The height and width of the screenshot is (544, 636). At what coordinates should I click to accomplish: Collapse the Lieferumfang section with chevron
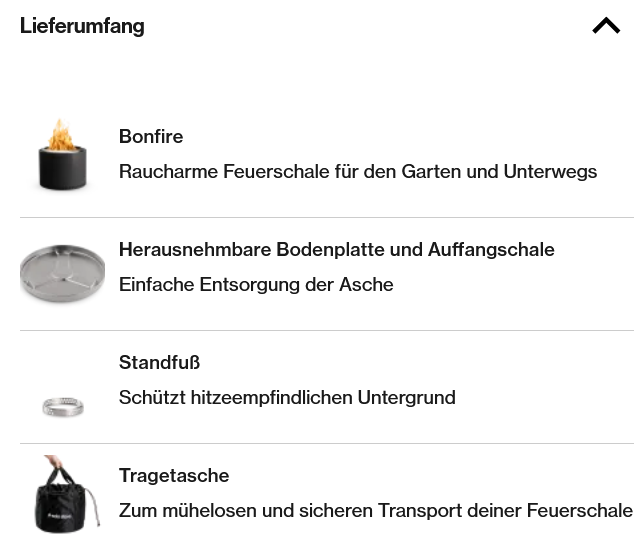(x=606, y=26)
